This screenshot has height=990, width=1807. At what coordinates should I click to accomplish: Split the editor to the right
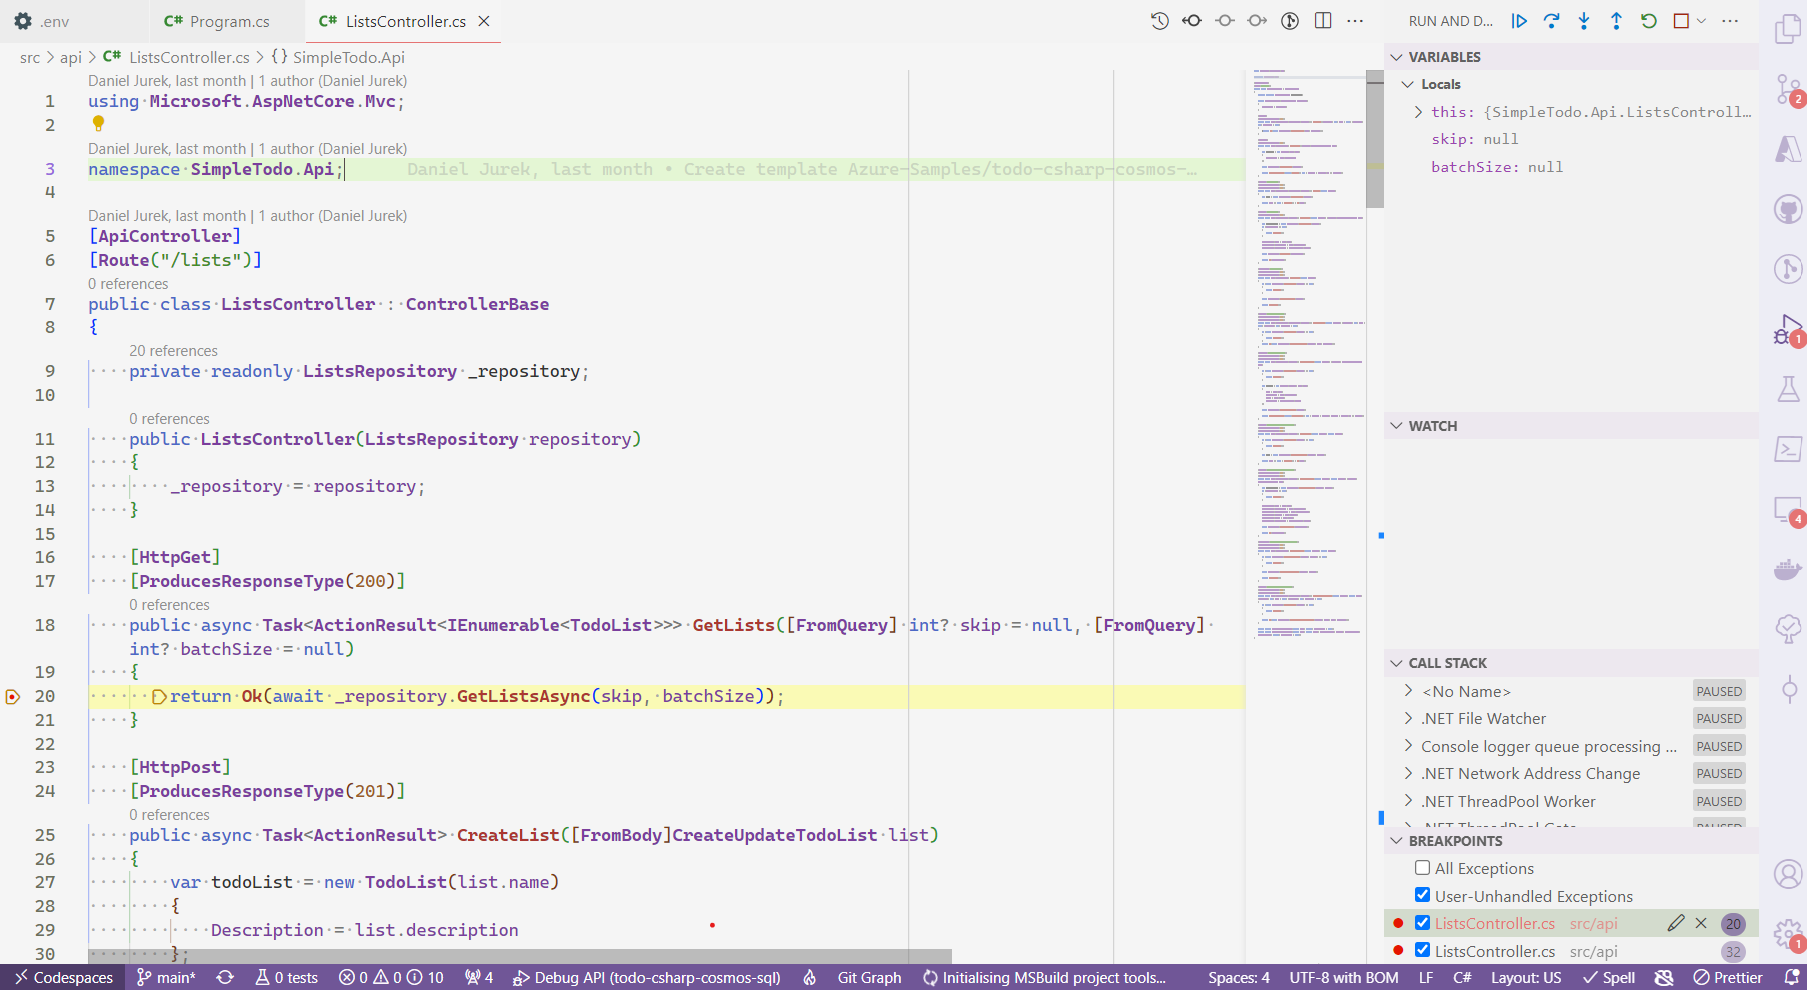1323,21
